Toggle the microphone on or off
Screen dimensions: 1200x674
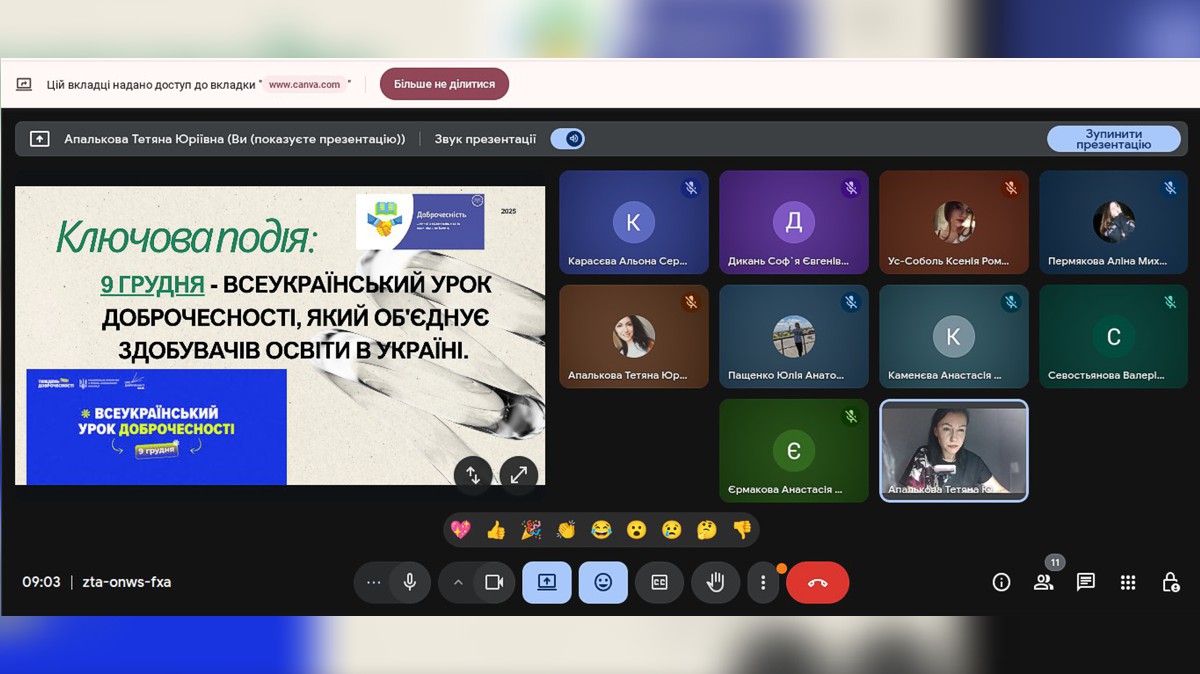409,582
